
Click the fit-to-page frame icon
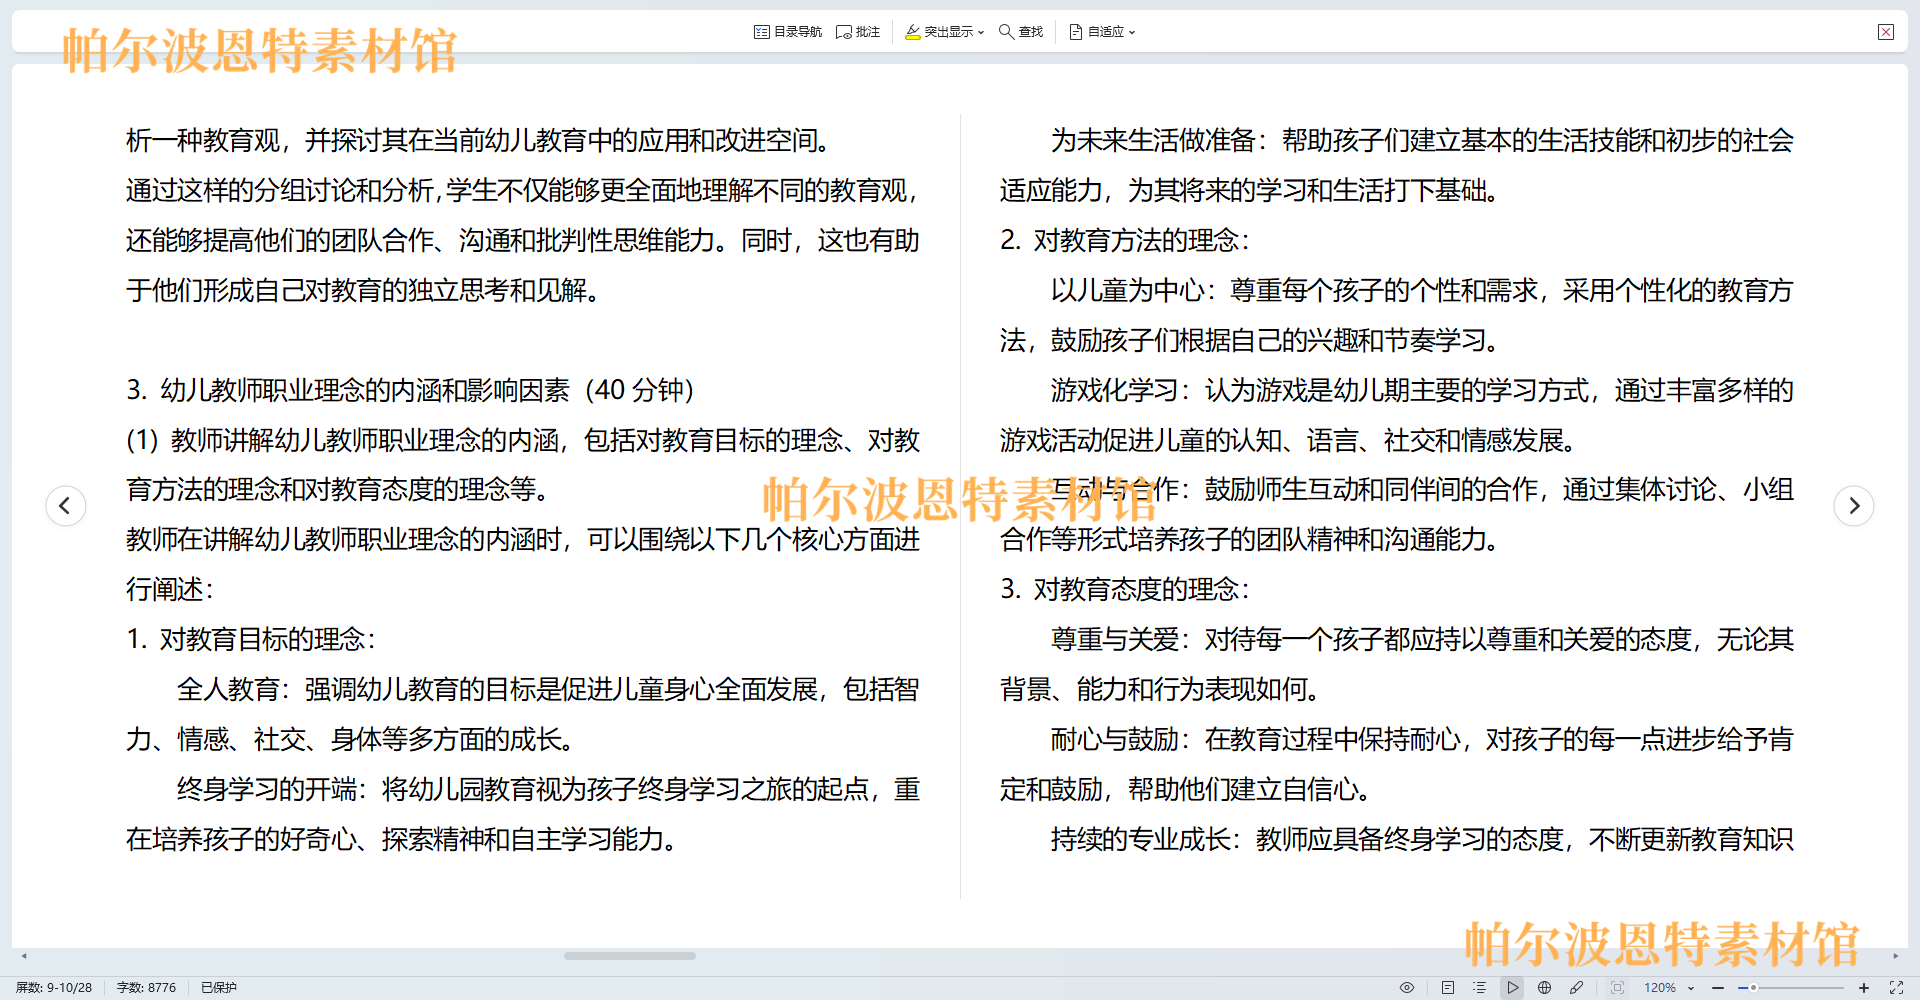pyautogui.click(x=1618, y=987)
